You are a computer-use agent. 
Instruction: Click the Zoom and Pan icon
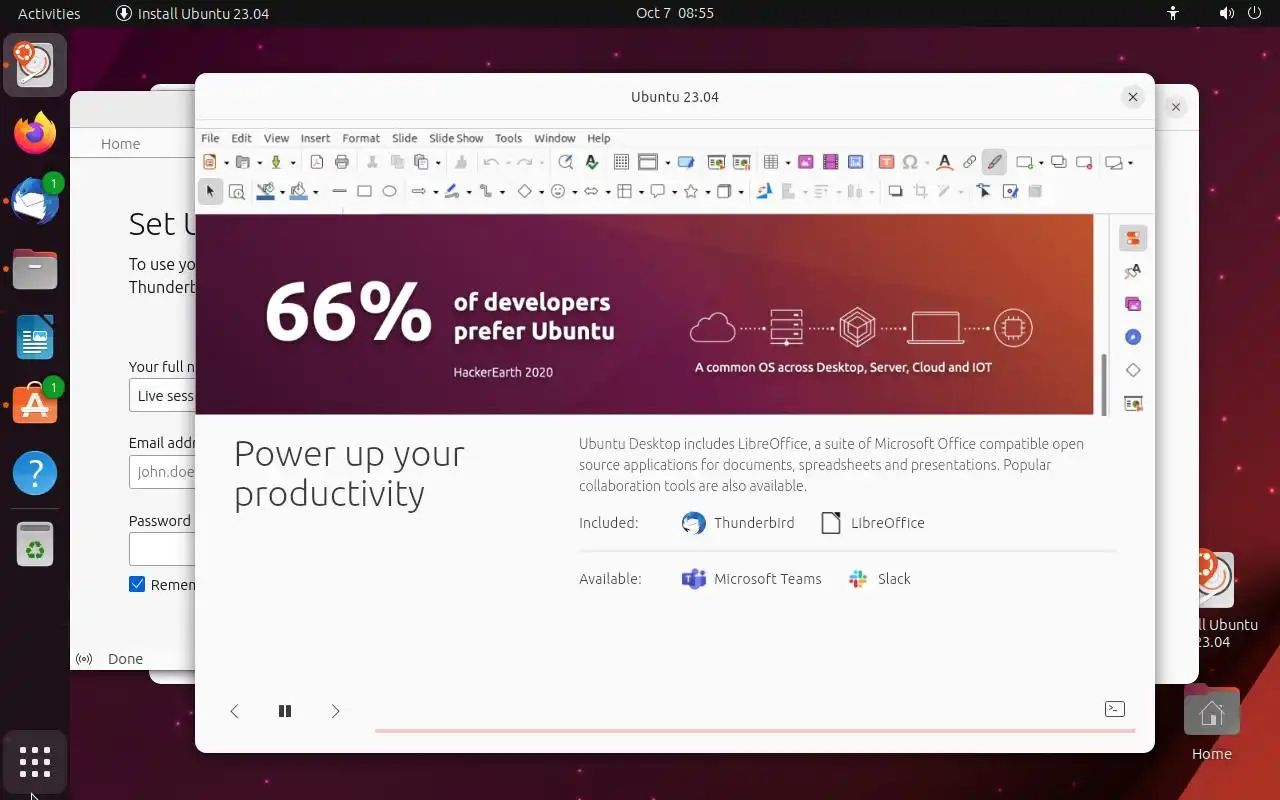pos(236,191)
